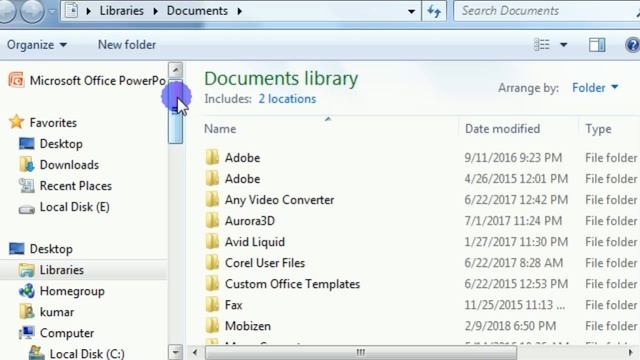The width and height of the screenshot is (640, 360).
Task: Click folder icon of Corel User Files
Action: coord(212,263)
